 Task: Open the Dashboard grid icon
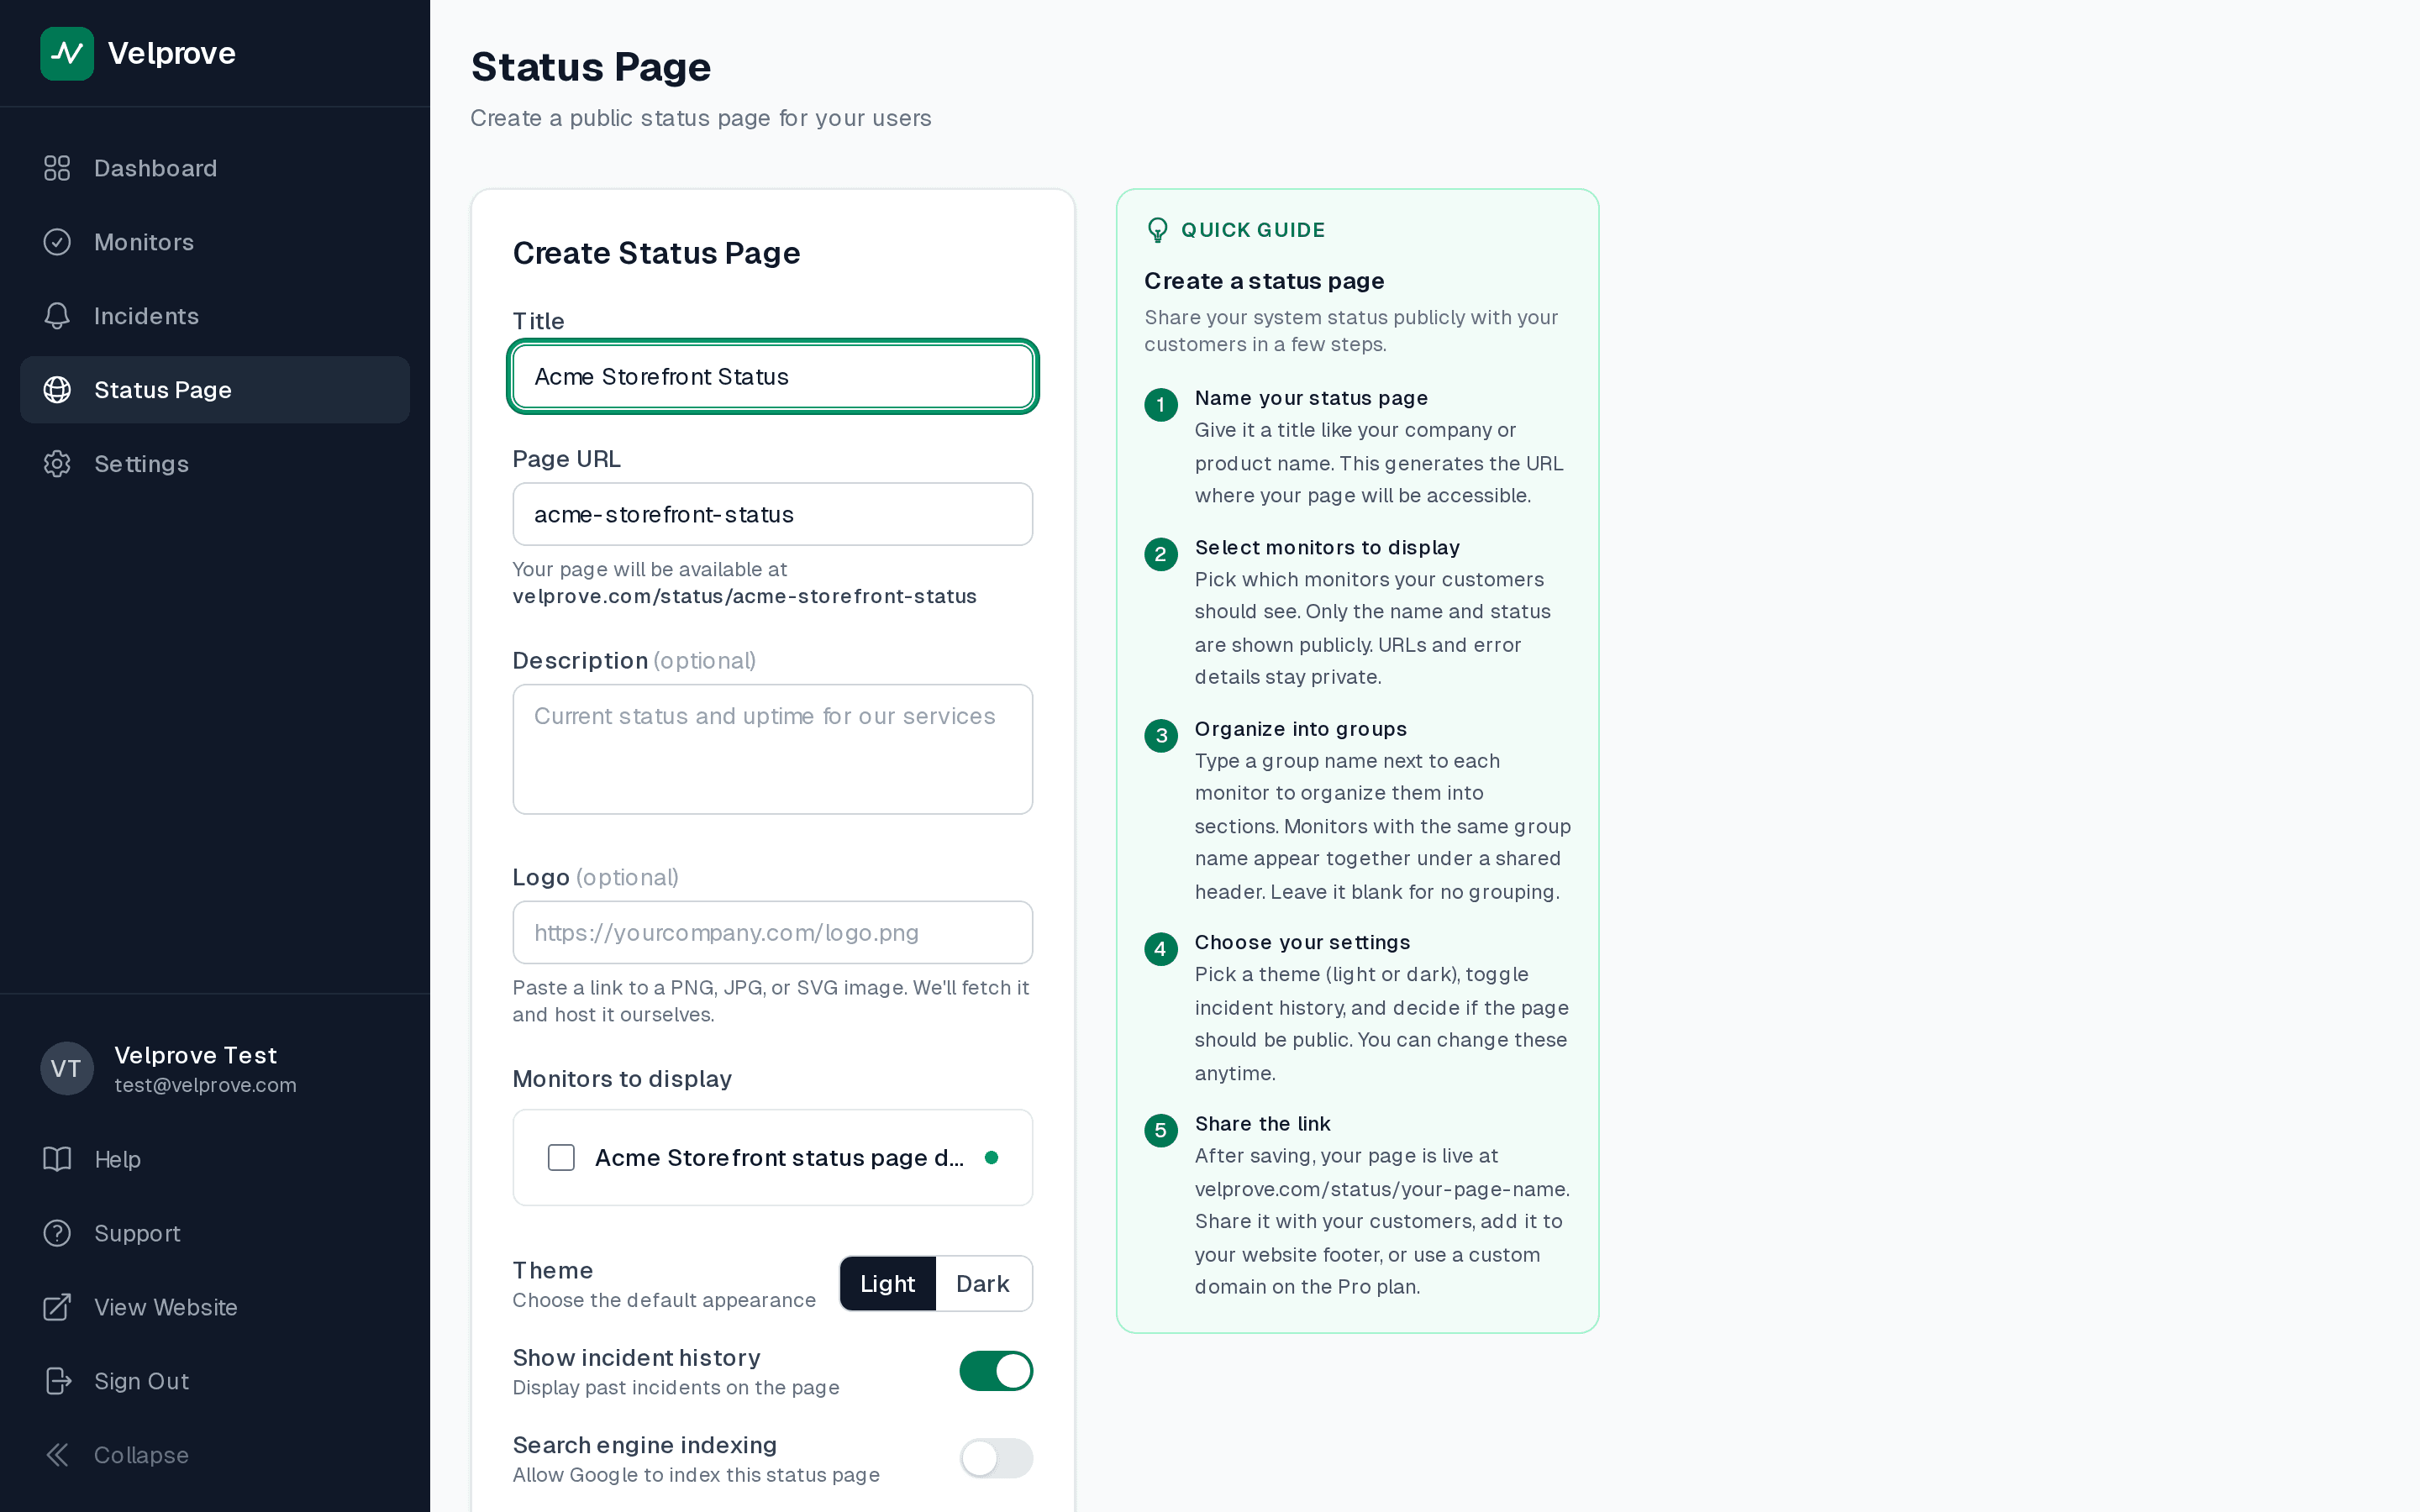coord(57,168)
